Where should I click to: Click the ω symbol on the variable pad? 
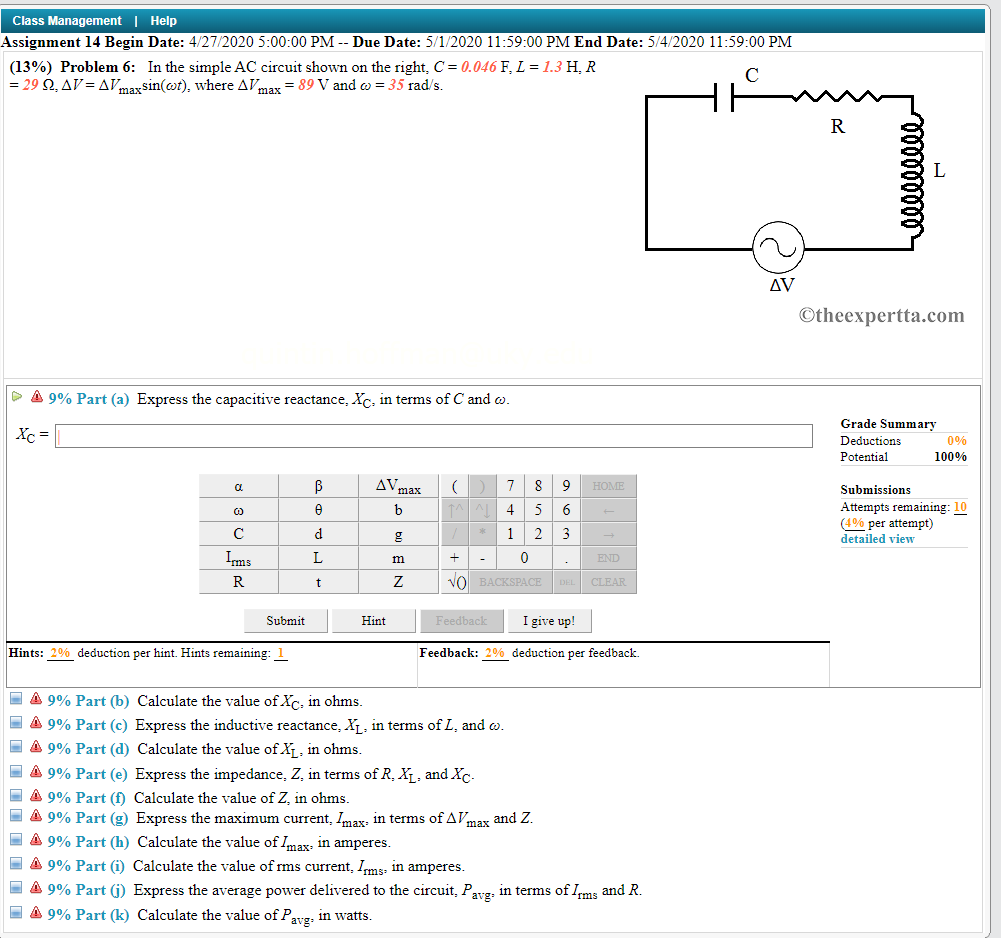point(238,510)
